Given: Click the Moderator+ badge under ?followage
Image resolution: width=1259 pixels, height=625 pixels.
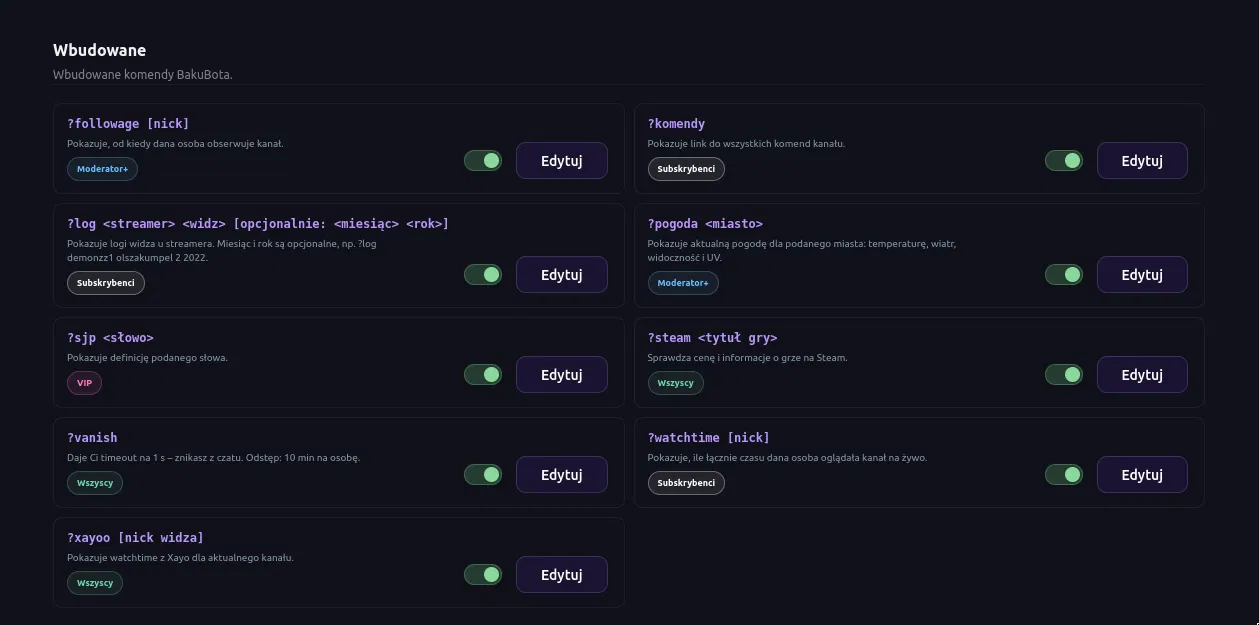Looking at the screenshot, I should [x=102, y=169].
